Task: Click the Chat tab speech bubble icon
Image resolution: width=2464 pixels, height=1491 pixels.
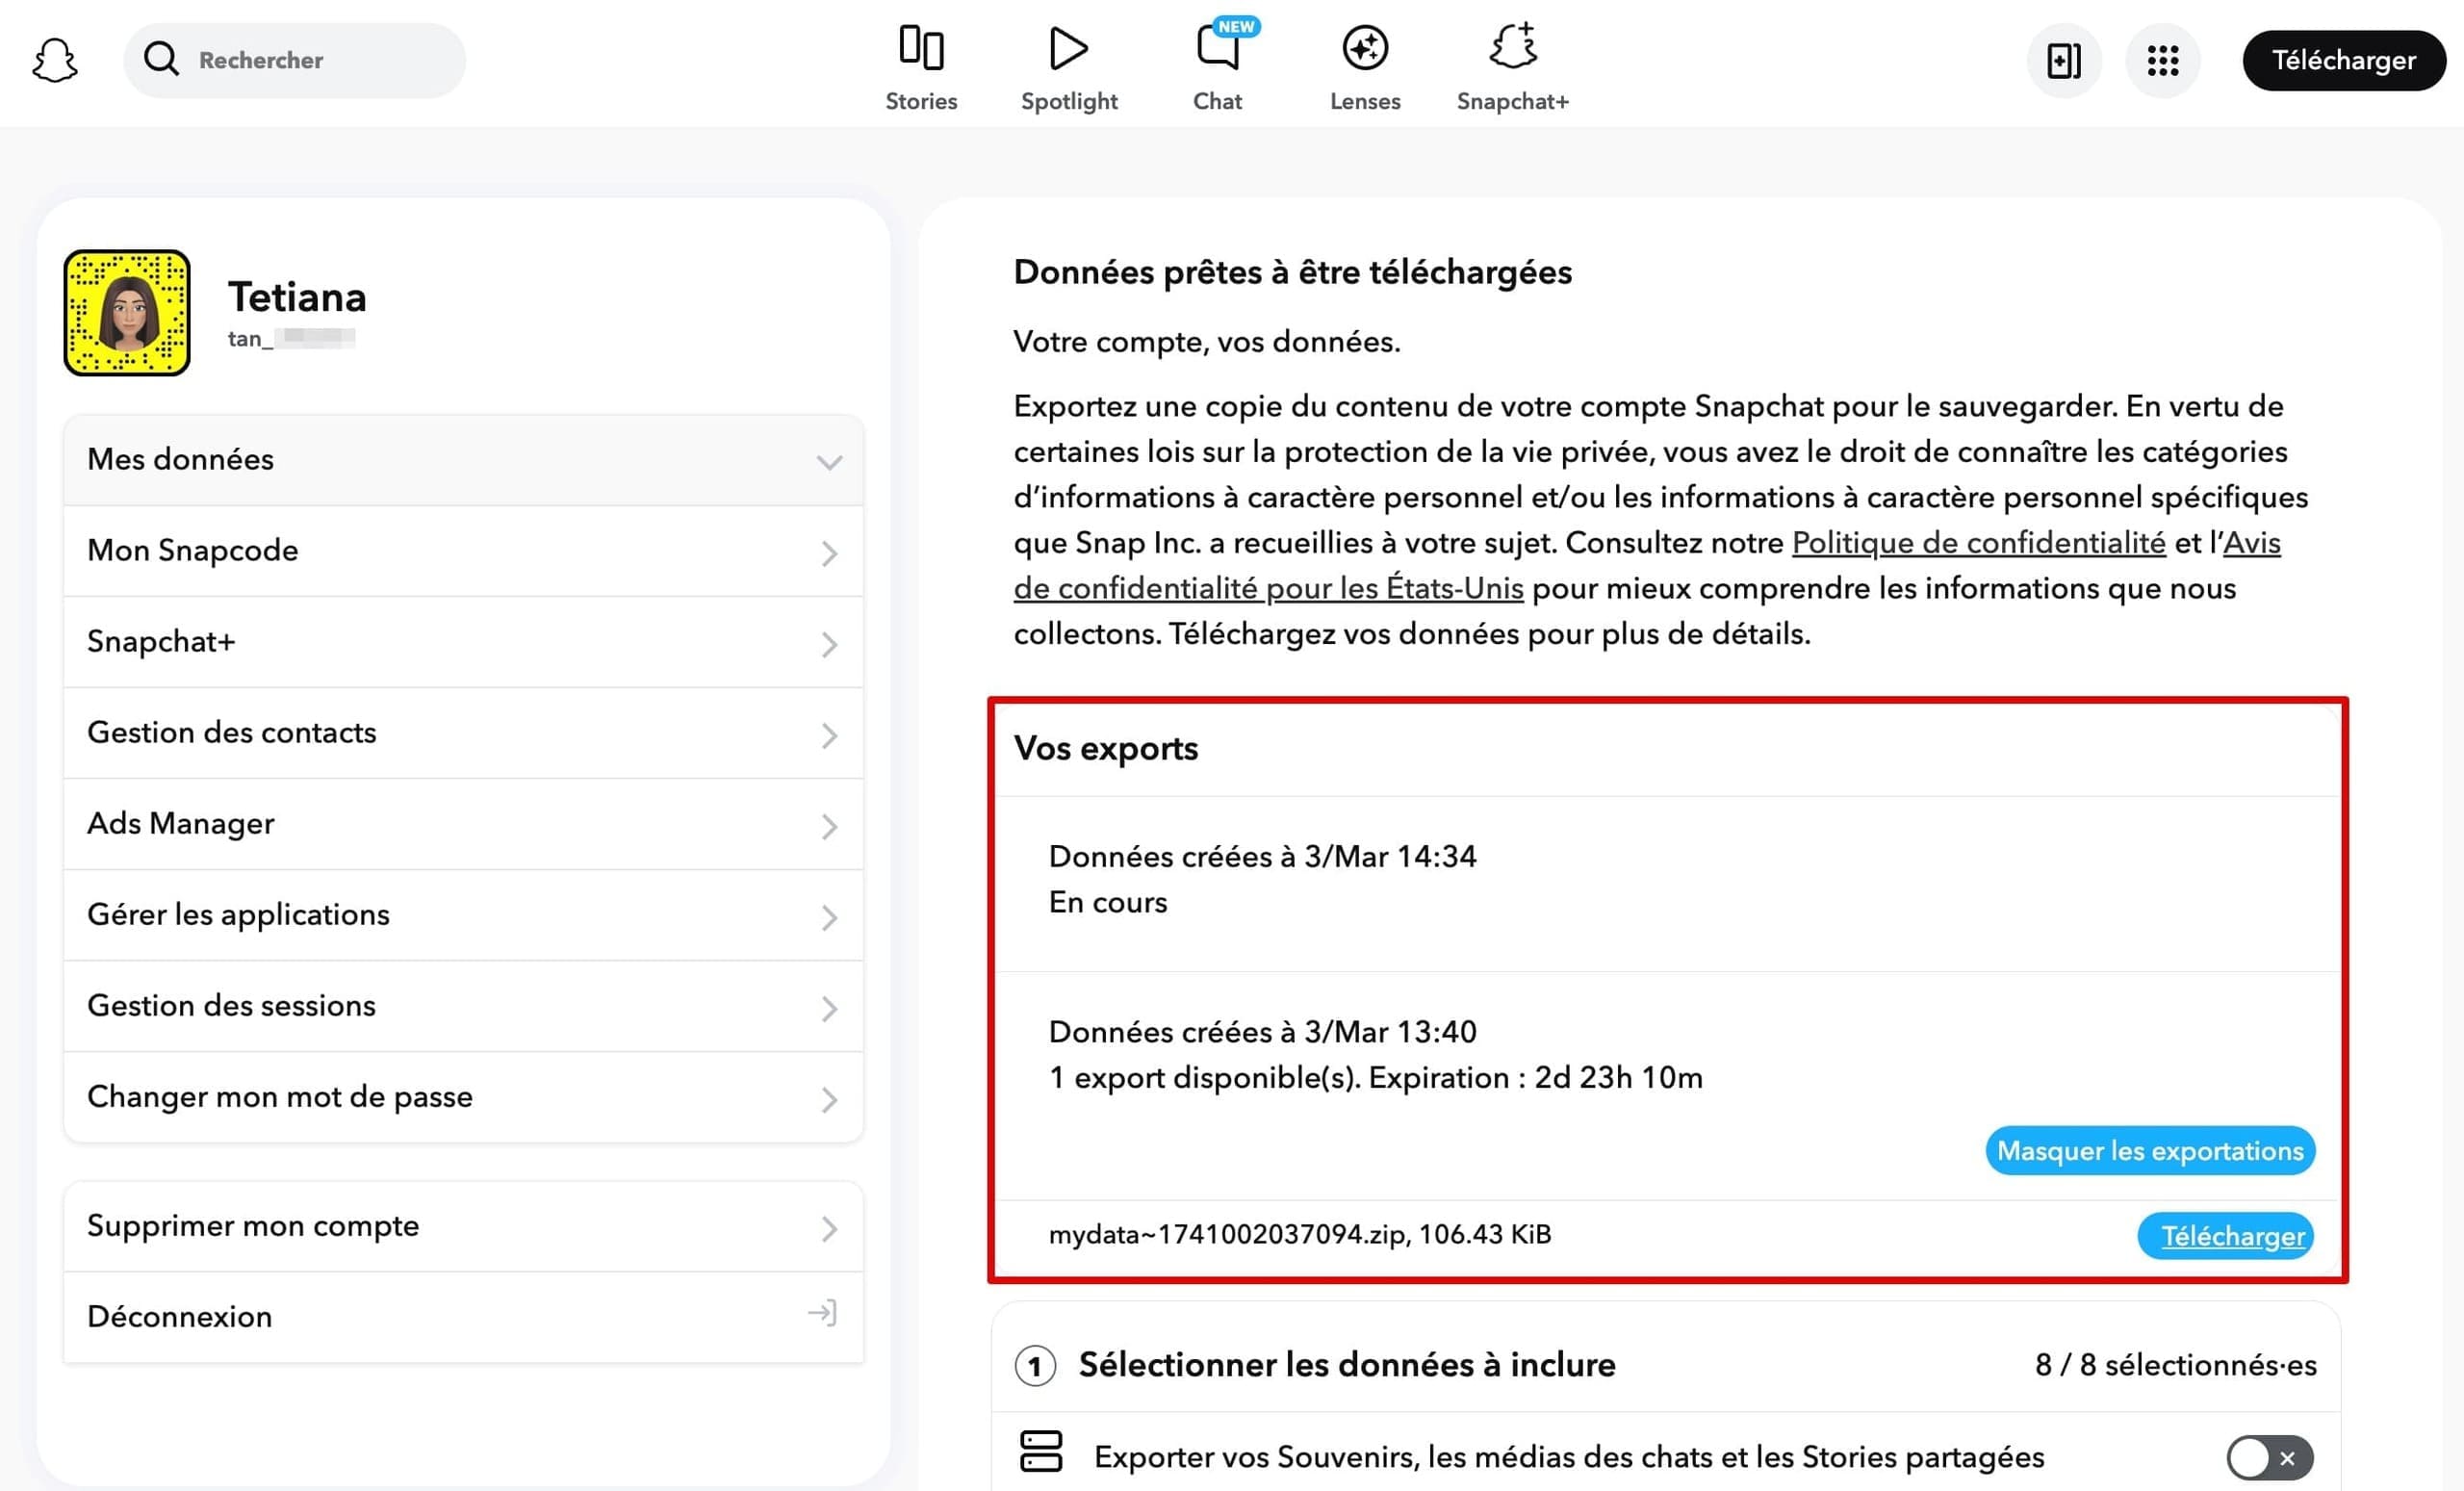Action: [1218, 47]
